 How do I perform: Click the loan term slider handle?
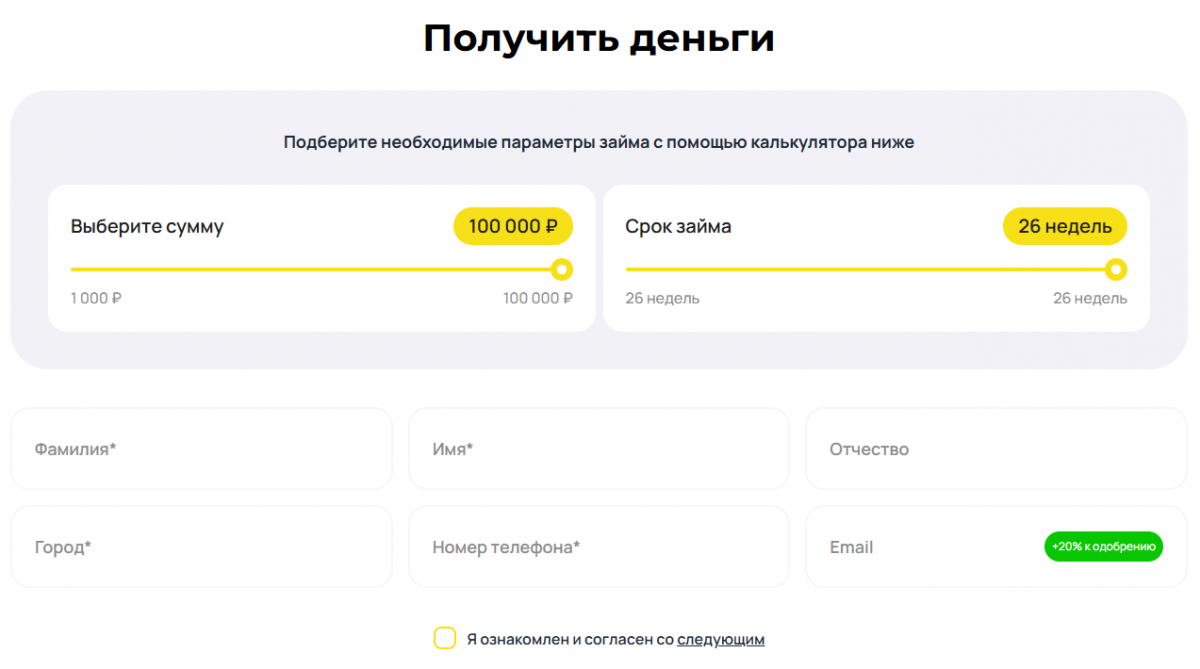click(1116, 269)
